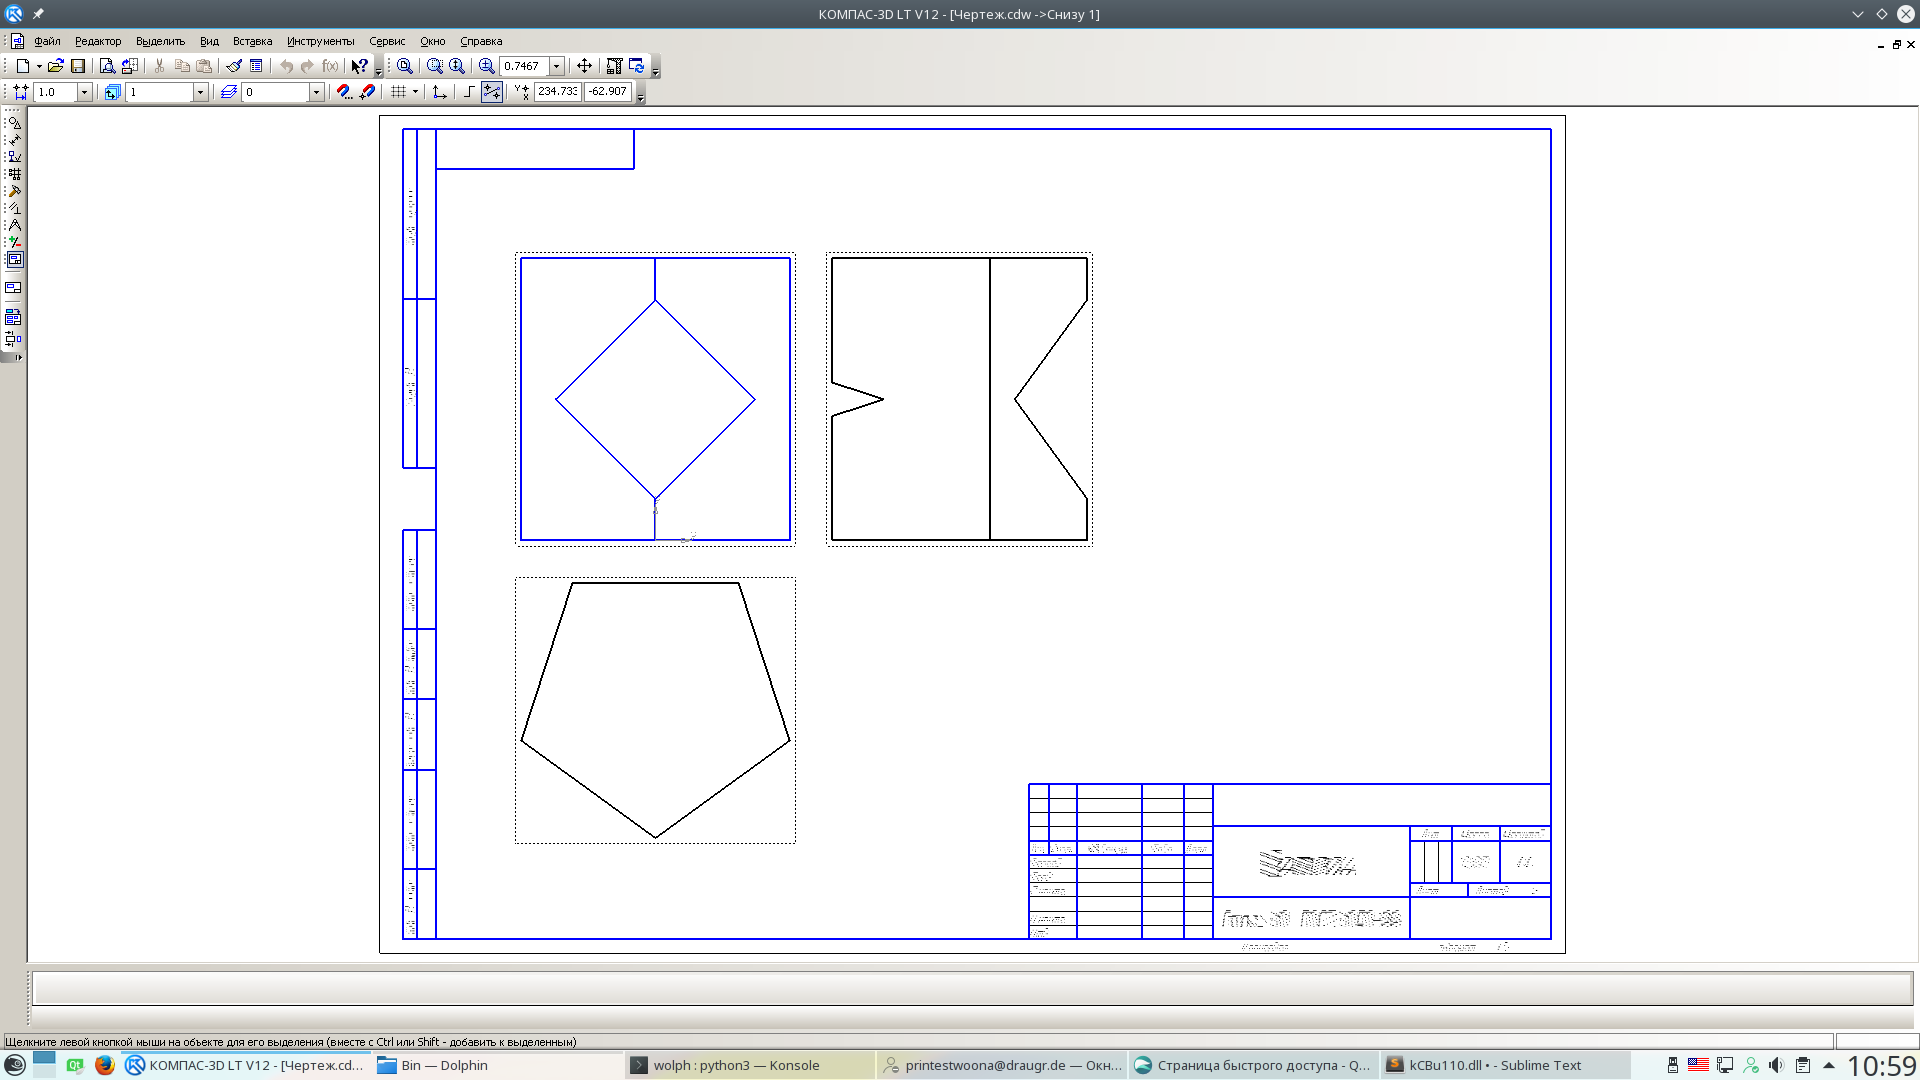Screen dimensions: 1920x1080
Task: Save the drawing with the floppy icon
Action: pyautogui.click(x=78, y=66)
